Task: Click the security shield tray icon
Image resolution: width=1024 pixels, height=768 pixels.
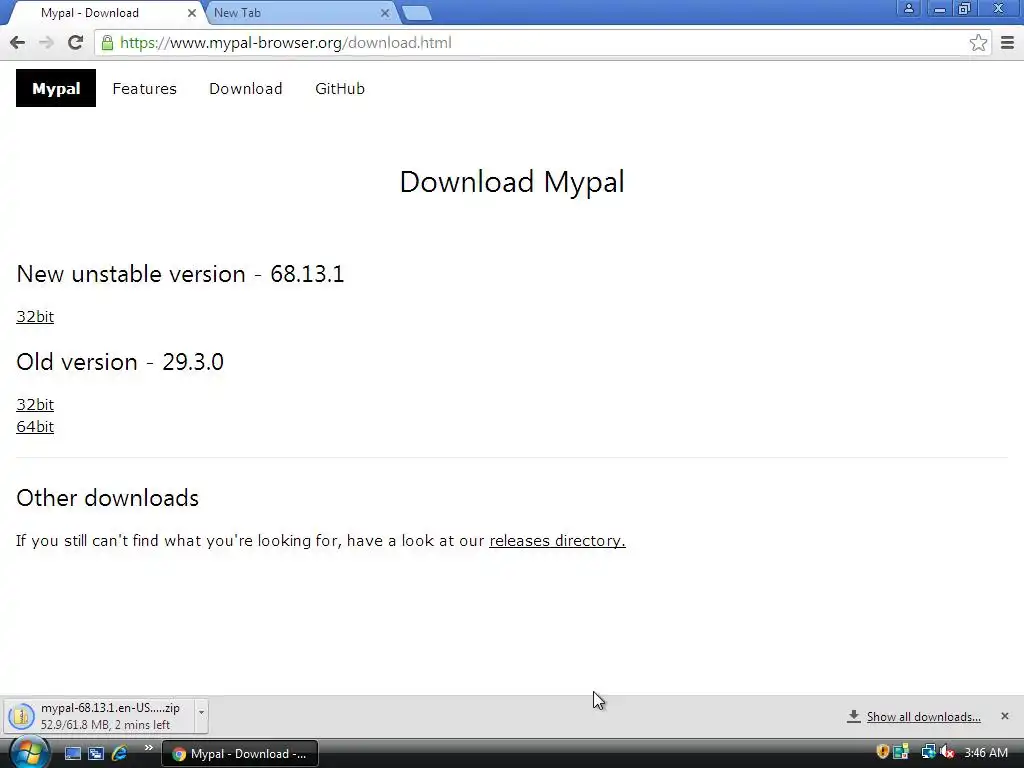Action: point(882,752)
